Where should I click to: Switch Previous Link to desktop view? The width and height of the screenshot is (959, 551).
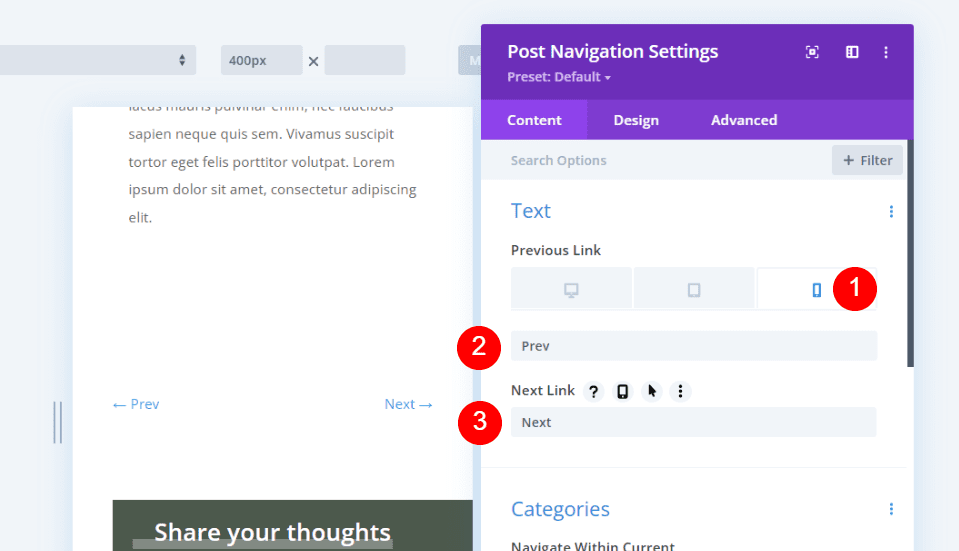pos(571,289)
